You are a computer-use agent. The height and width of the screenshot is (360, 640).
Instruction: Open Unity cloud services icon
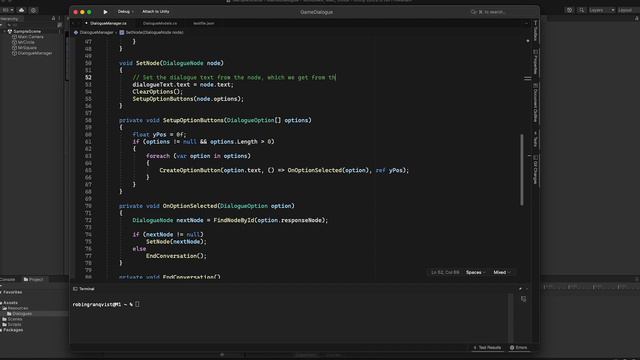22,10
